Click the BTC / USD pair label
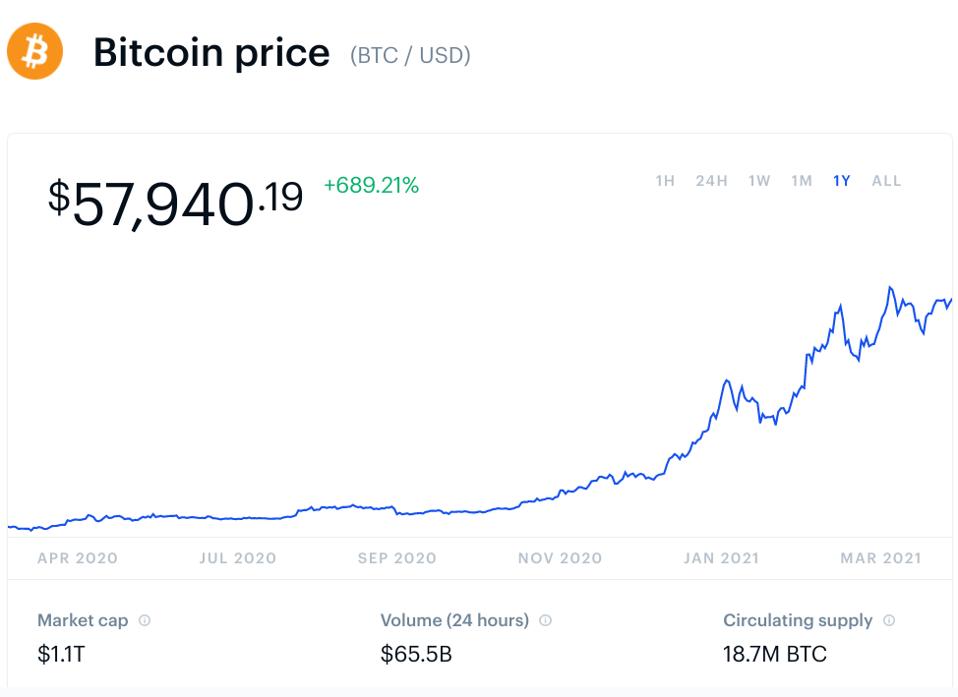The width and height of the screenshot is (958, 697). pyautogui.click(x=410, y=55)
